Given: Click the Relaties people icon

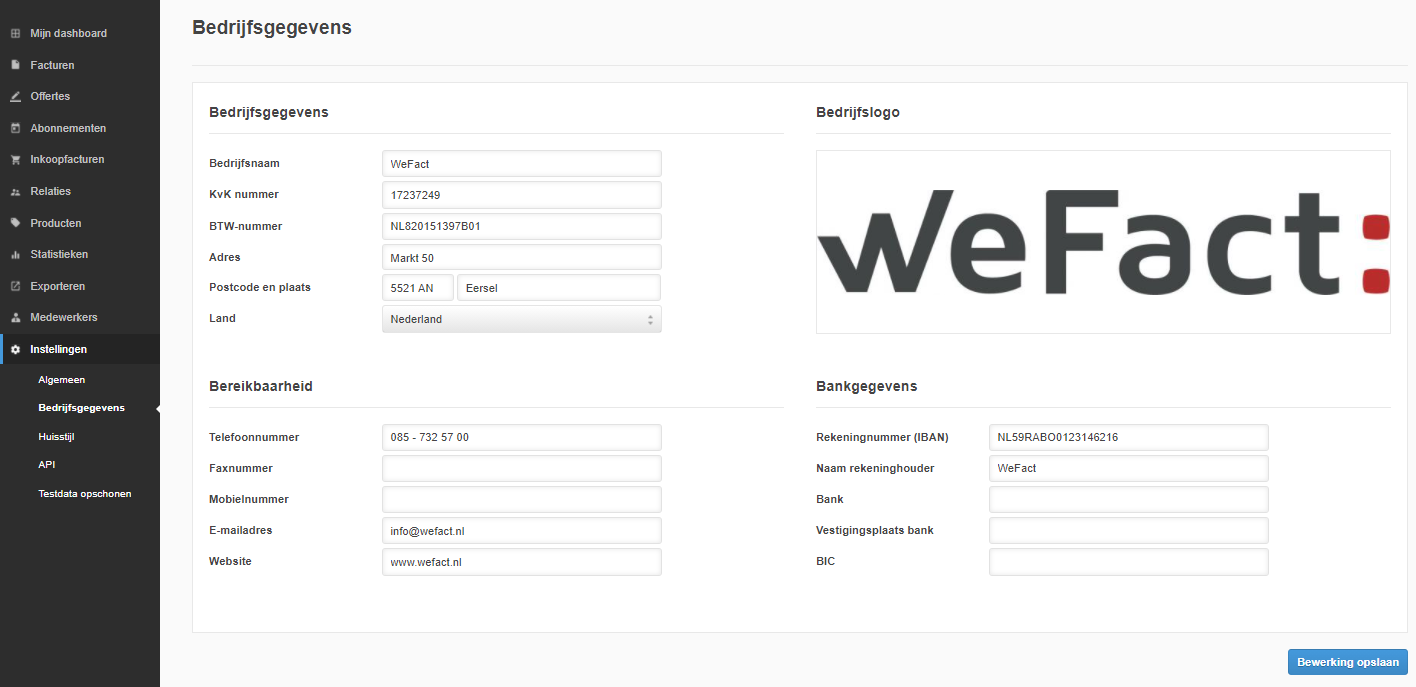Looking at the screenshot, I should point(15,191).
